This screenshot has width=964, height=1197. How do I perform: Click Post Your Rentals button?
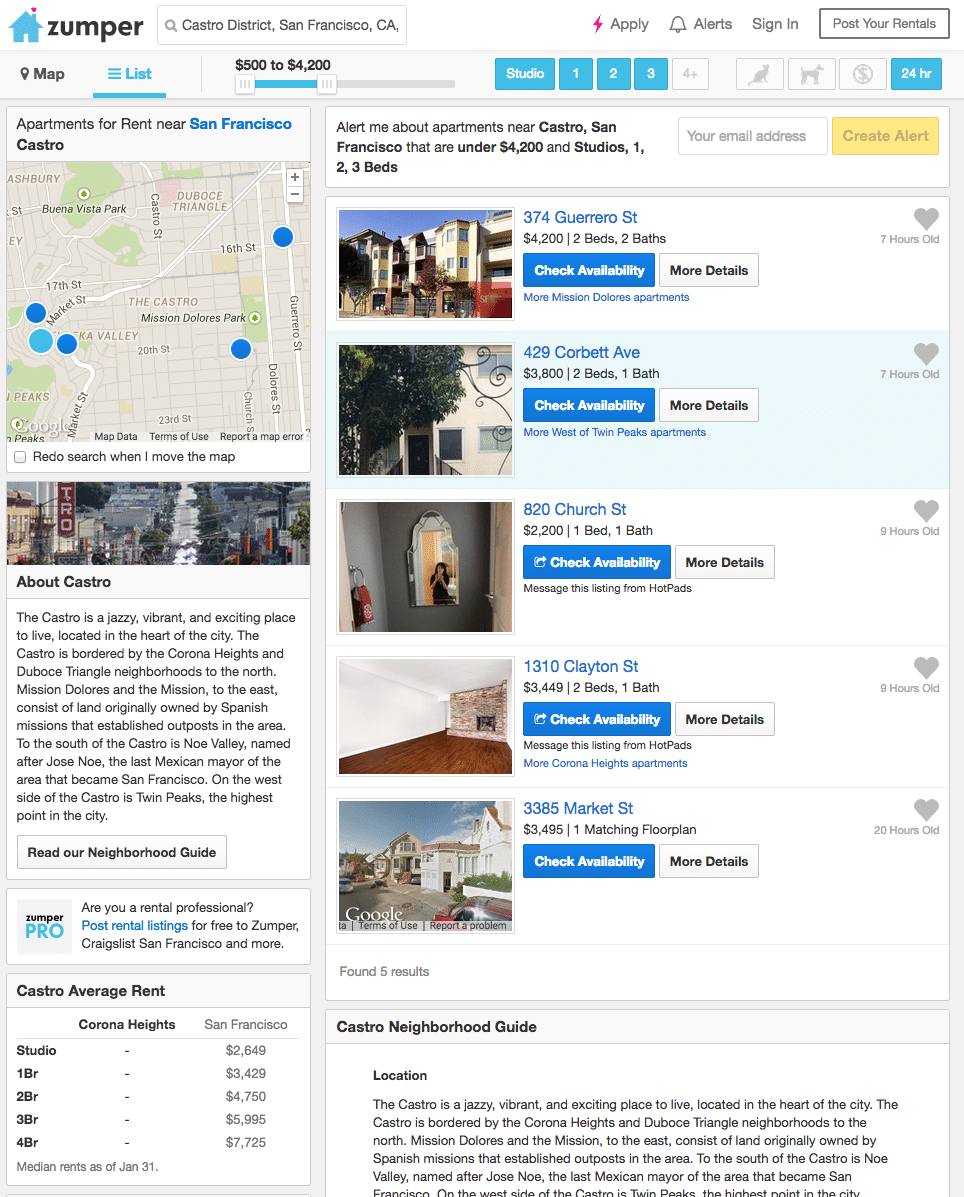(x=884, y=24)
